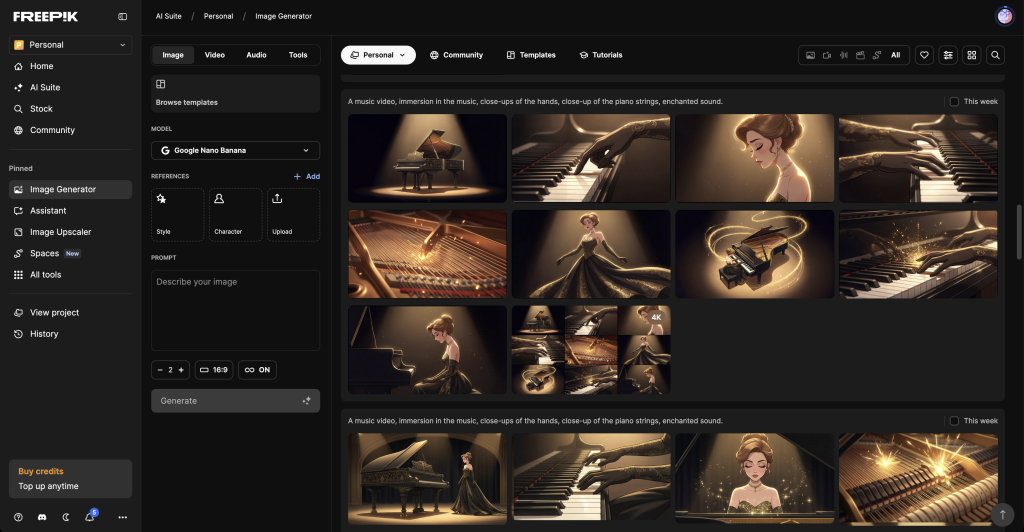Screen dimensions: 1024x532
Task: Click the Buy credits link
Action: coord(41,471)
